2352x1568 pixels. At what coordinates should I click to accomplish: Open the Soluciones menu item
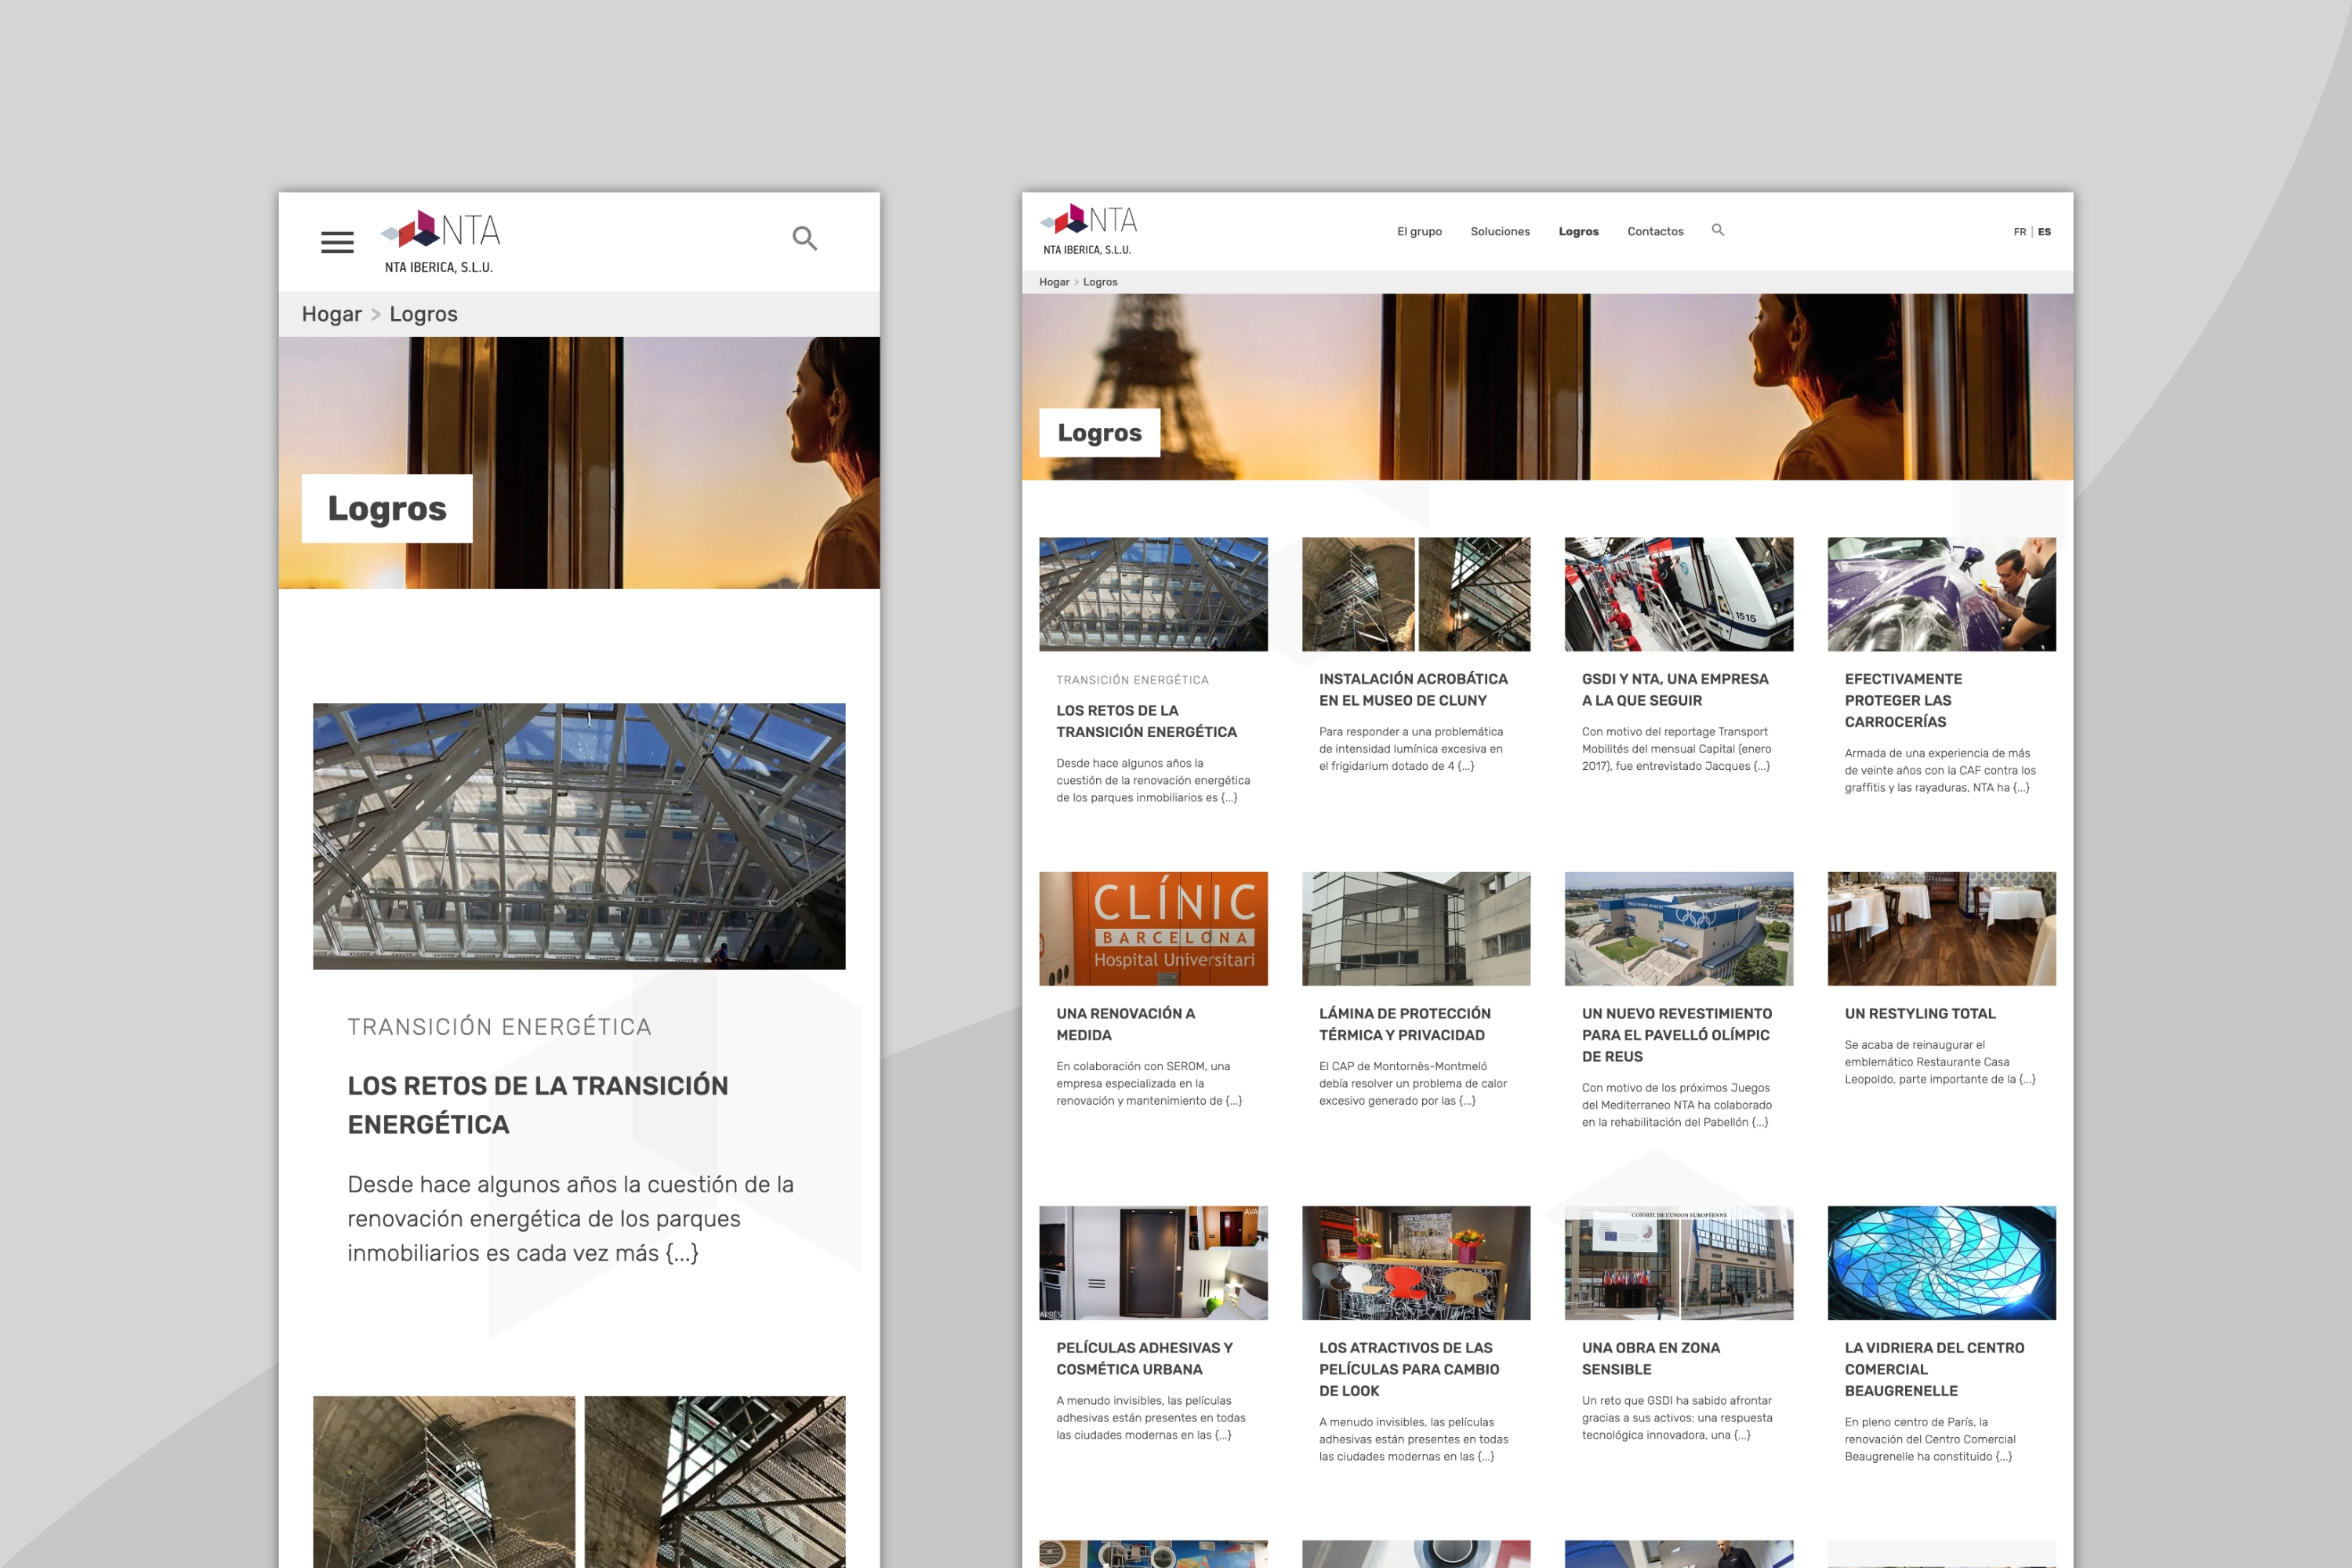pyautogui.click(x=1500, y=231)
